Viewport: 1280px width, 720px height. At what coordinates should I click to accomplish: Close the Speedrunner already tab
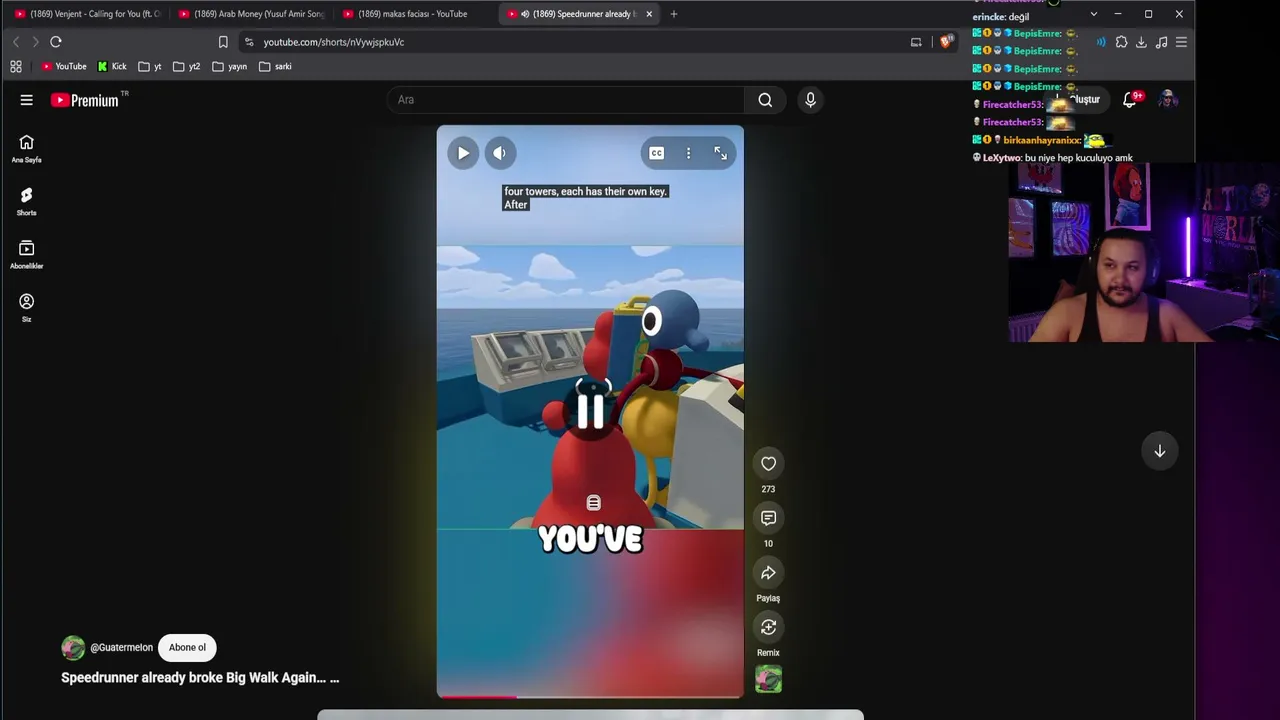click(x=649, y=14)
